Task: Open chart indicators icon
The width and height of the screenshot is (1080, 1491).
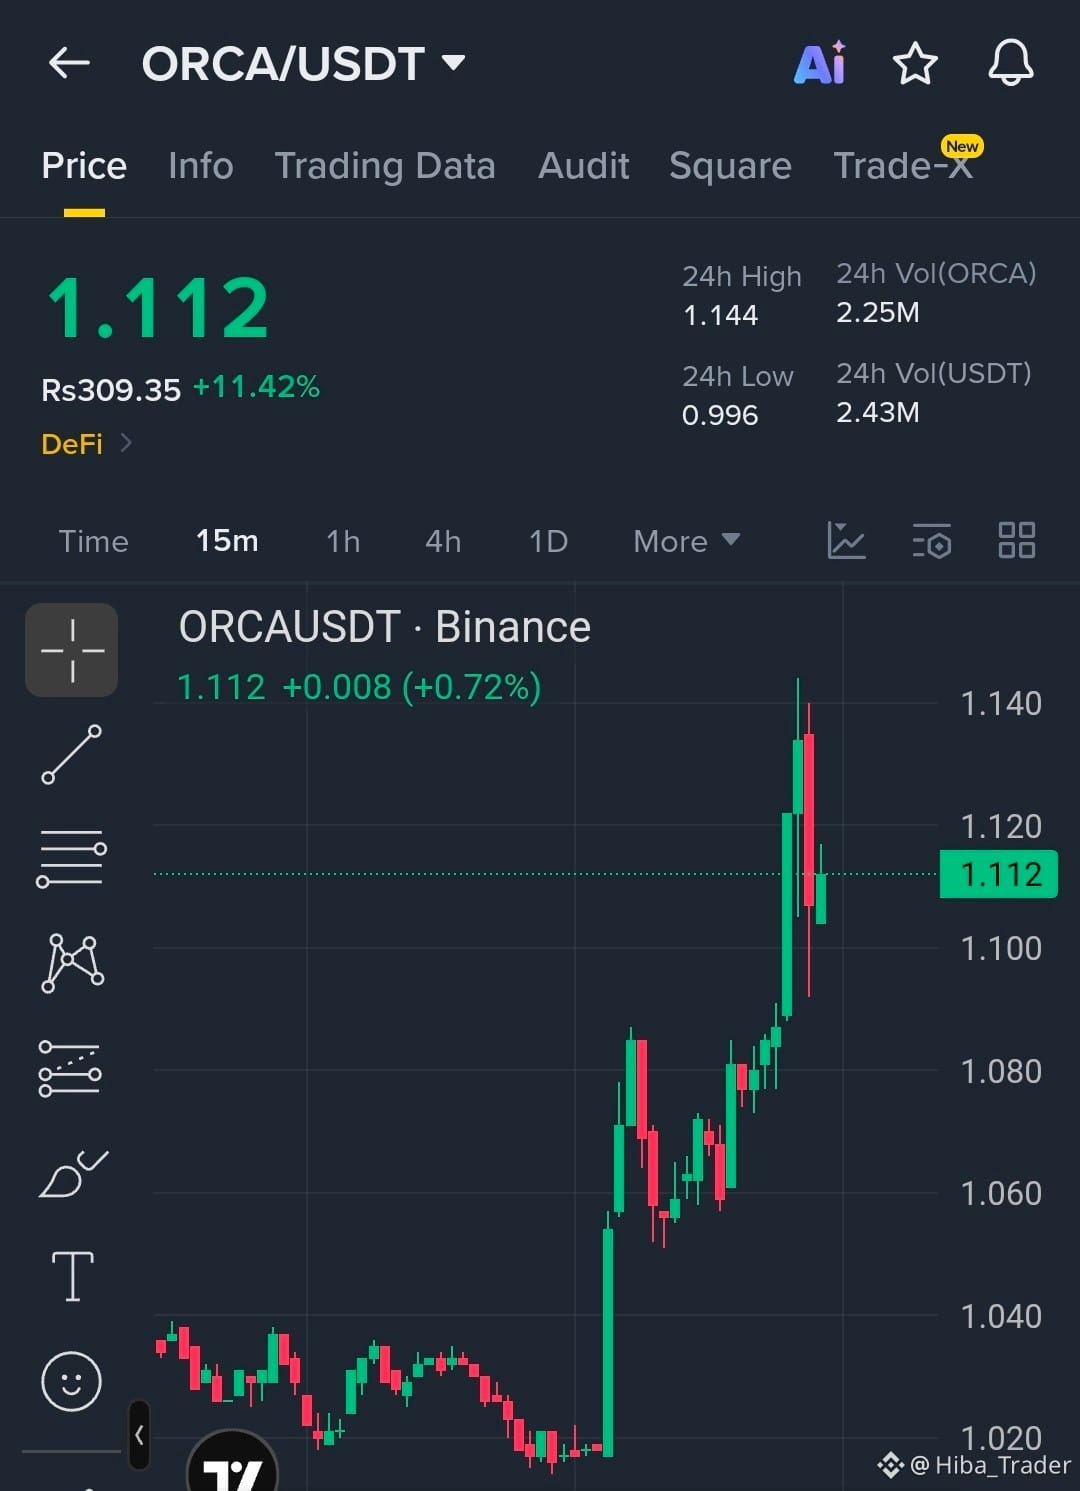Action: click(x=846, y=541)
